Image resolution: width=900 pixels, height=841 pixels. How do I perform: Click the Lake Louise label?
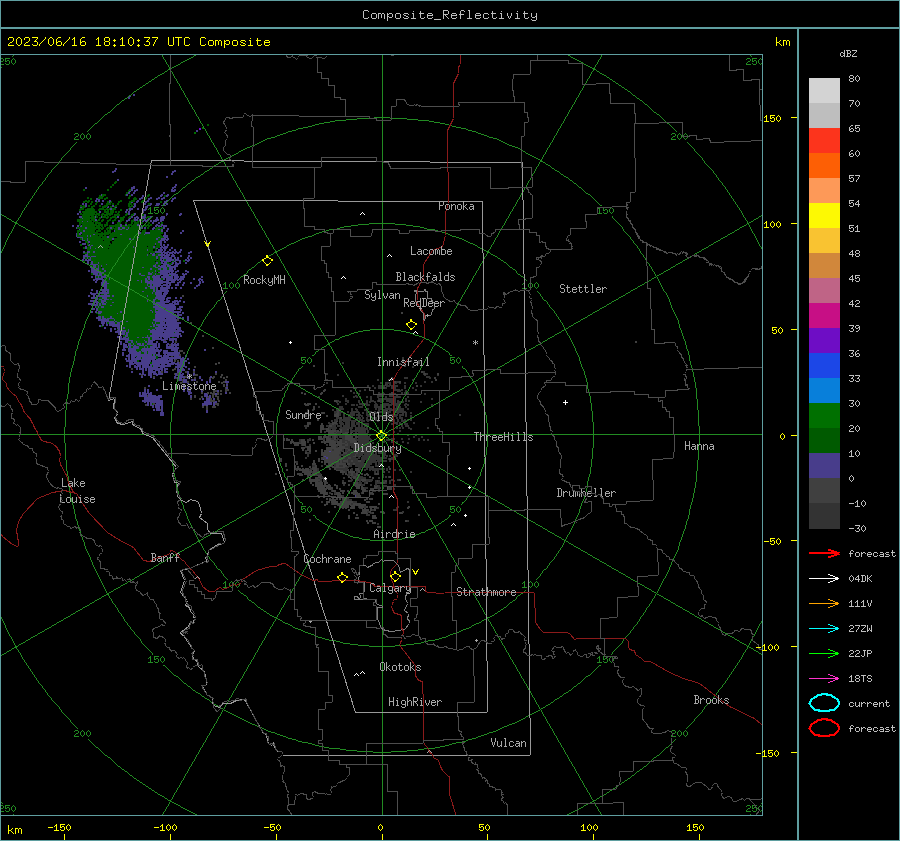tap(77, 491)
